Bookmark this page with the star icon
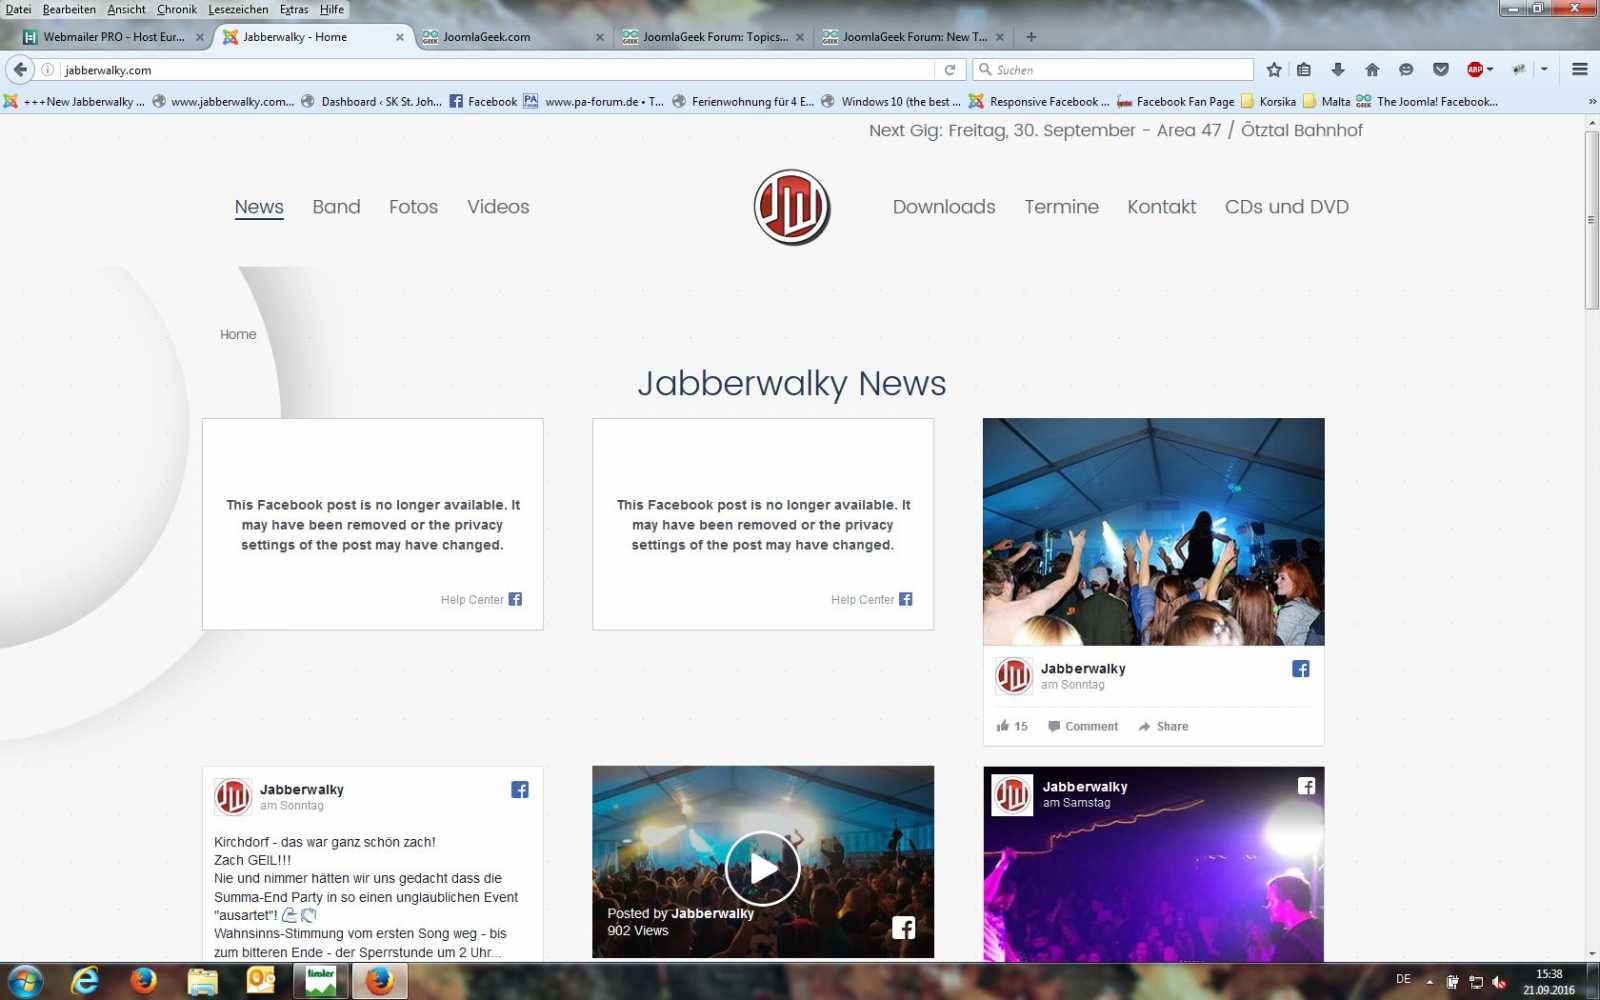The height and width of the screenshot is (1000, 1600). 1274,70
